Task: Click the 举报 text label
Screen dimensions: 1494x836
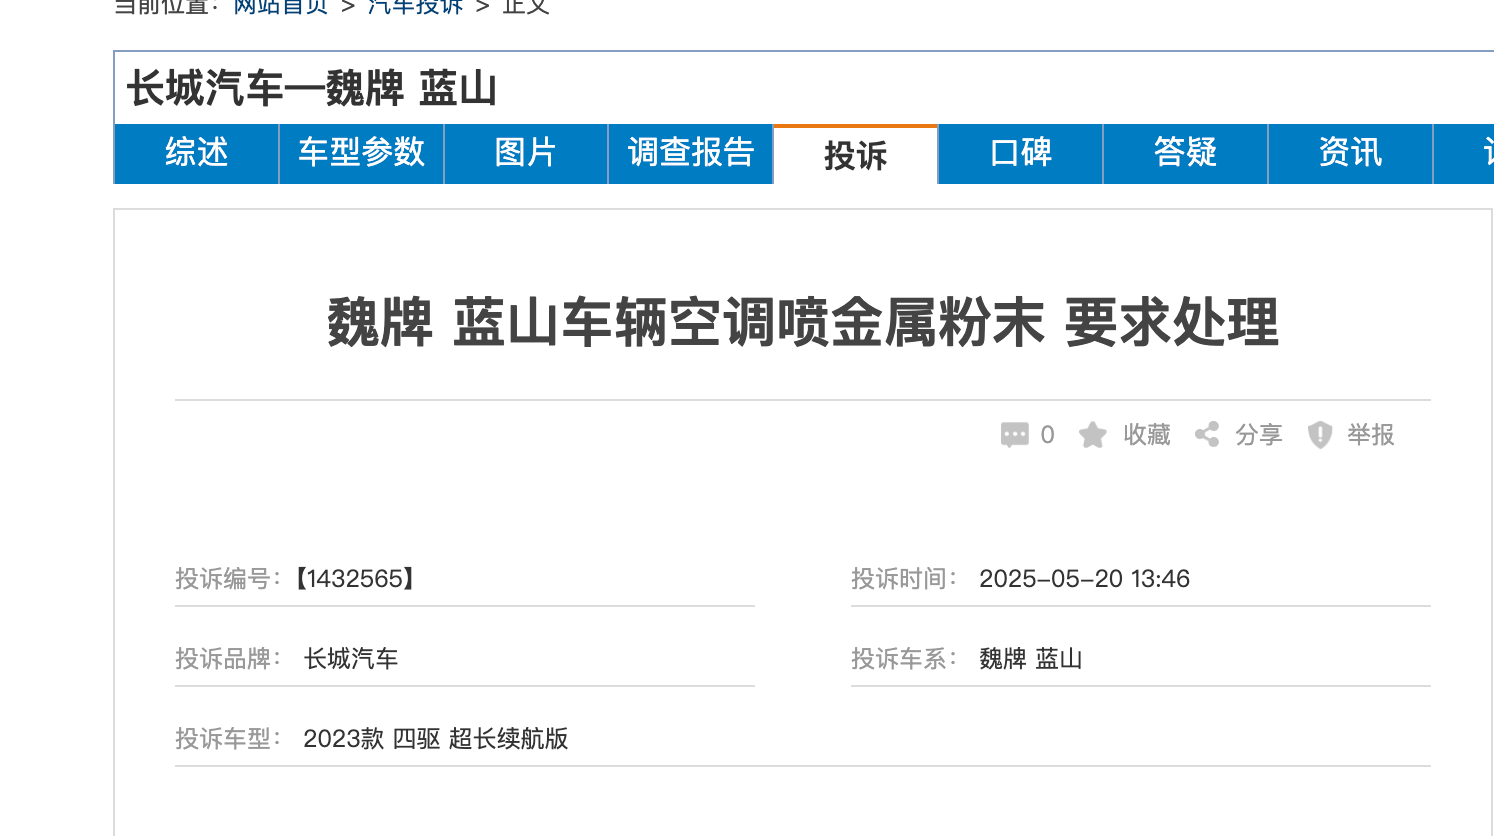Action: coord(1370,435)
